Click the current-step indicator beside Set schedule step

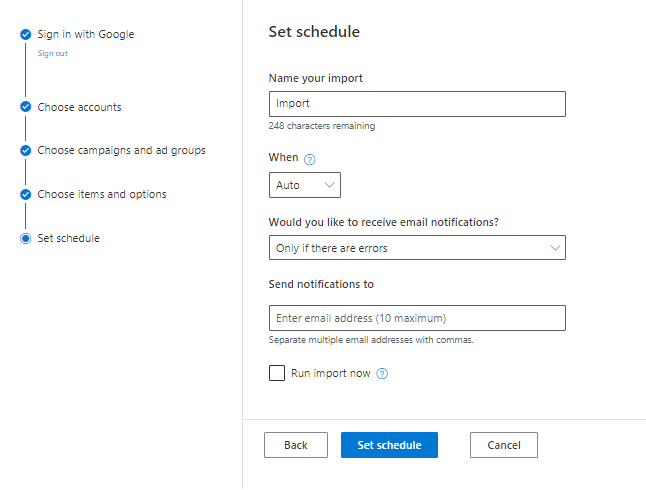(x=25, y=238)
